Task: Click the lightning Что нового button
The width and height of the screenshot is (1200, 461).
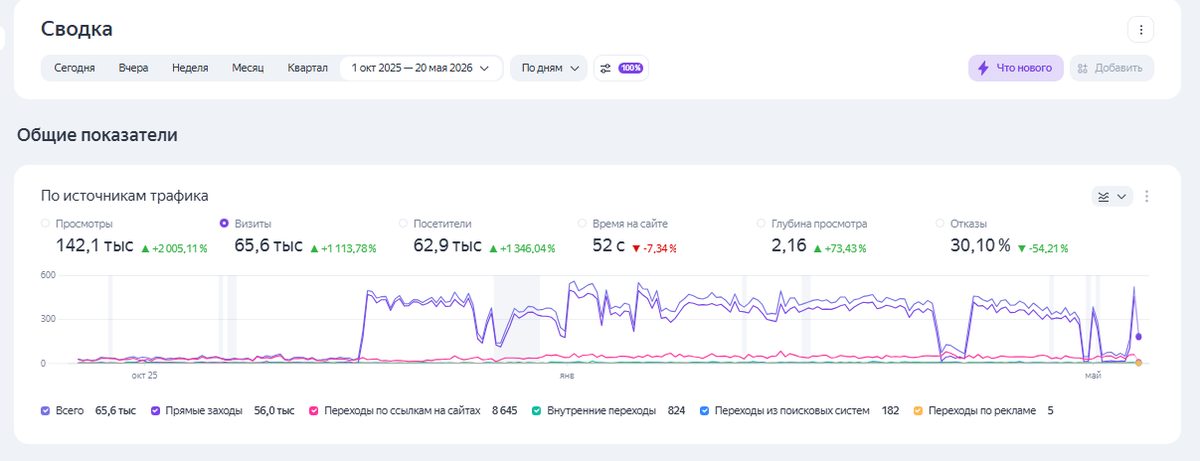Action: pyautogui.click(x=1015, y=68)
